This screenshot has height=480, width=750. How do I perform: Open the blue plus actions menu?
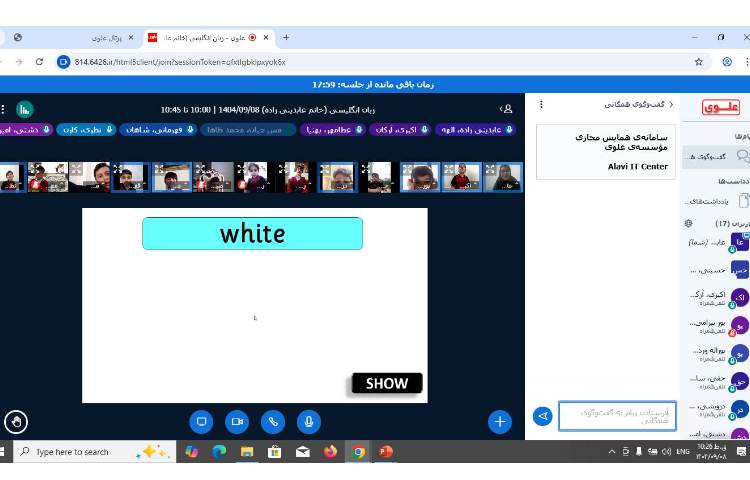500,422
